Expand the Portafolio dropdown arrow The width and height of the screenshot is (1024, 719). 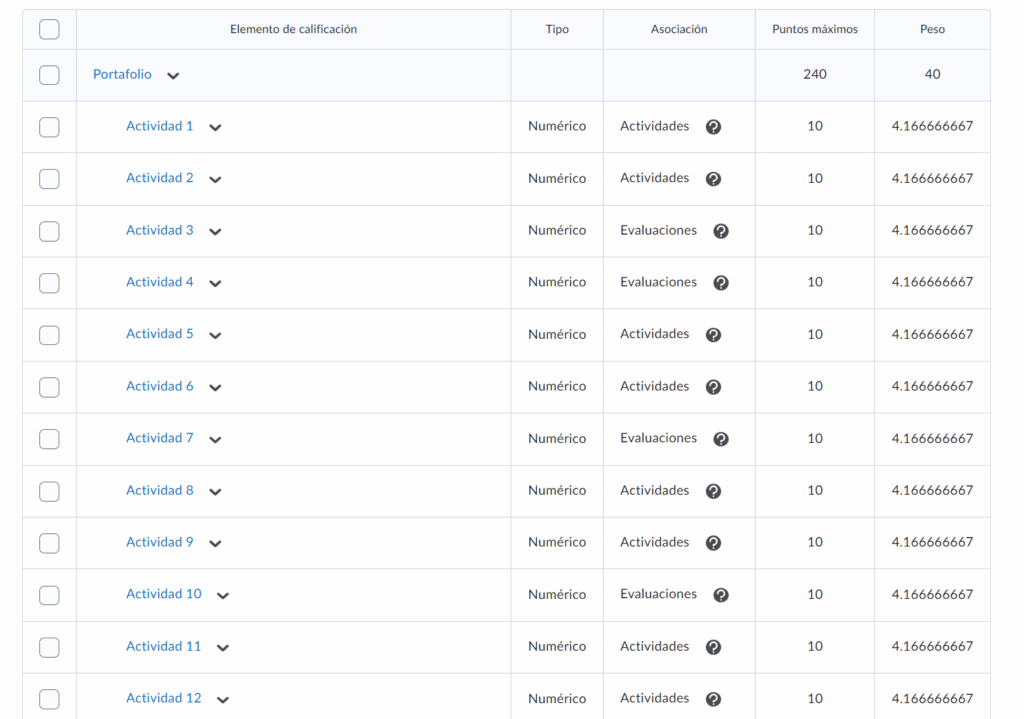[x=173, y=76]
